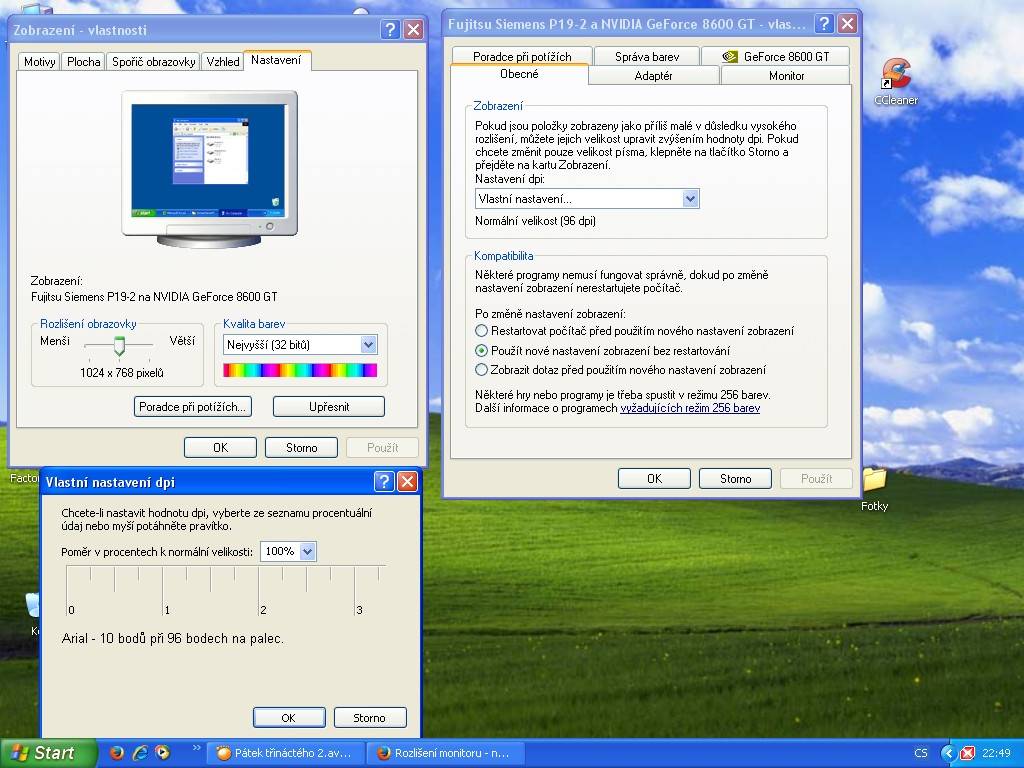Switch to Pátek třináctého taskbar item
1024x768 pixels.
click(x=286, y=753)
